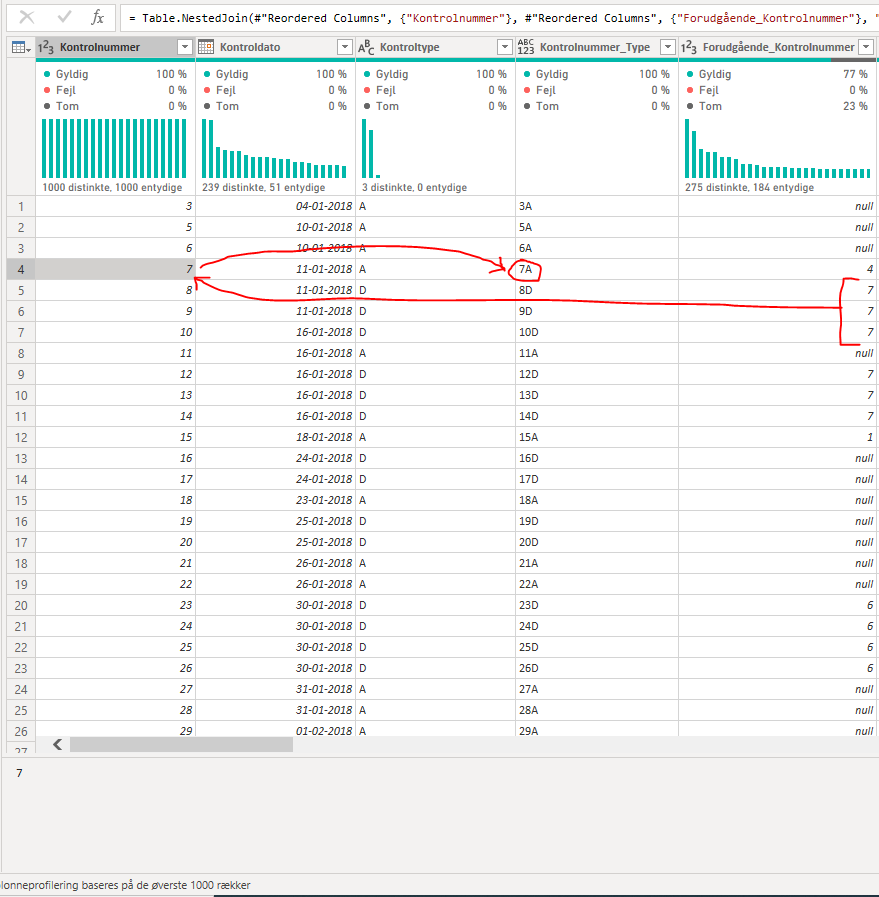
Task: Open filter dropdown for Kontroltype column
Action: 505,47
